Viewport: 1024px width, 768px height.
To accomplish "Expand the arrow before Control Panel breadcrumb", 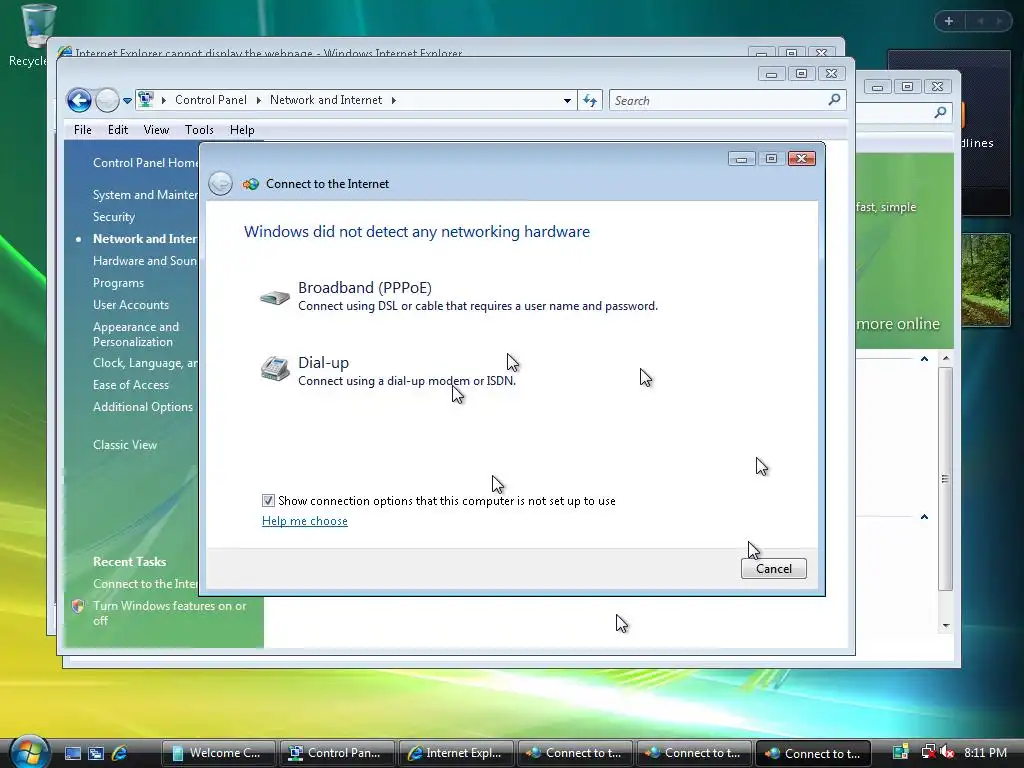I will tap(163, 100).
